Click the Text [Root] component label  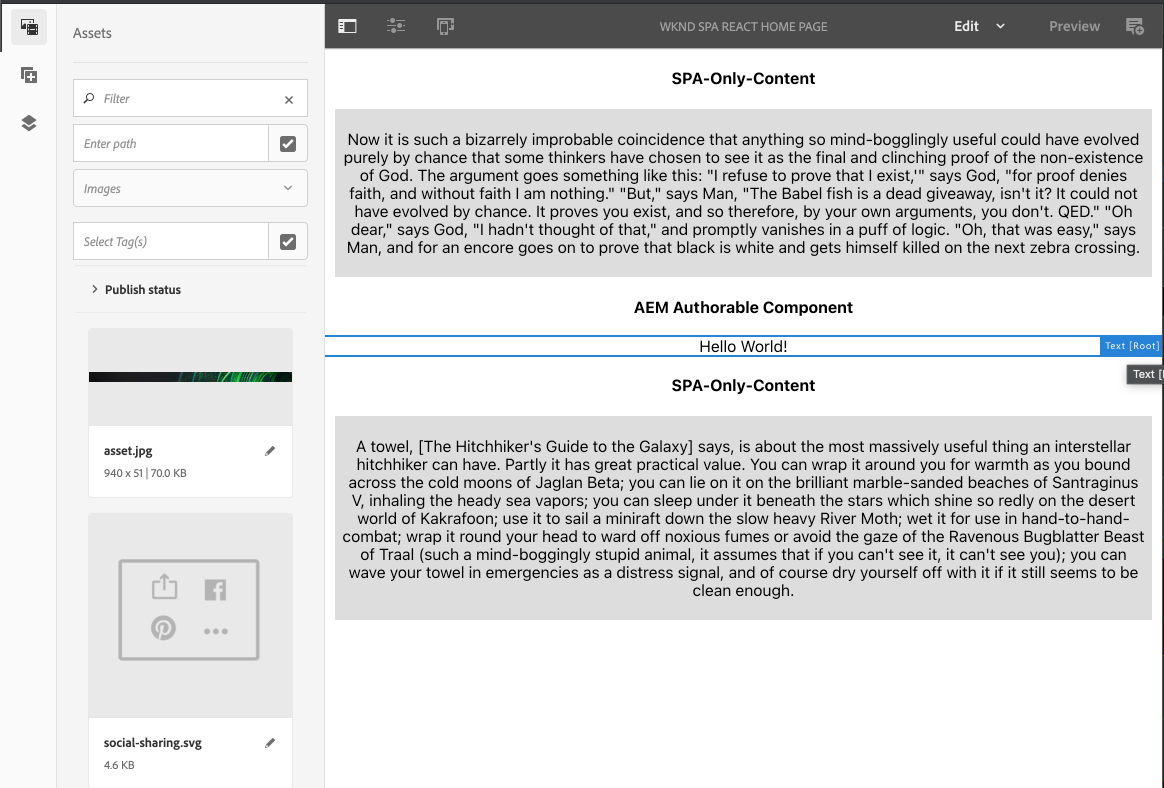pyautogui.click(x=1131, y=346)
